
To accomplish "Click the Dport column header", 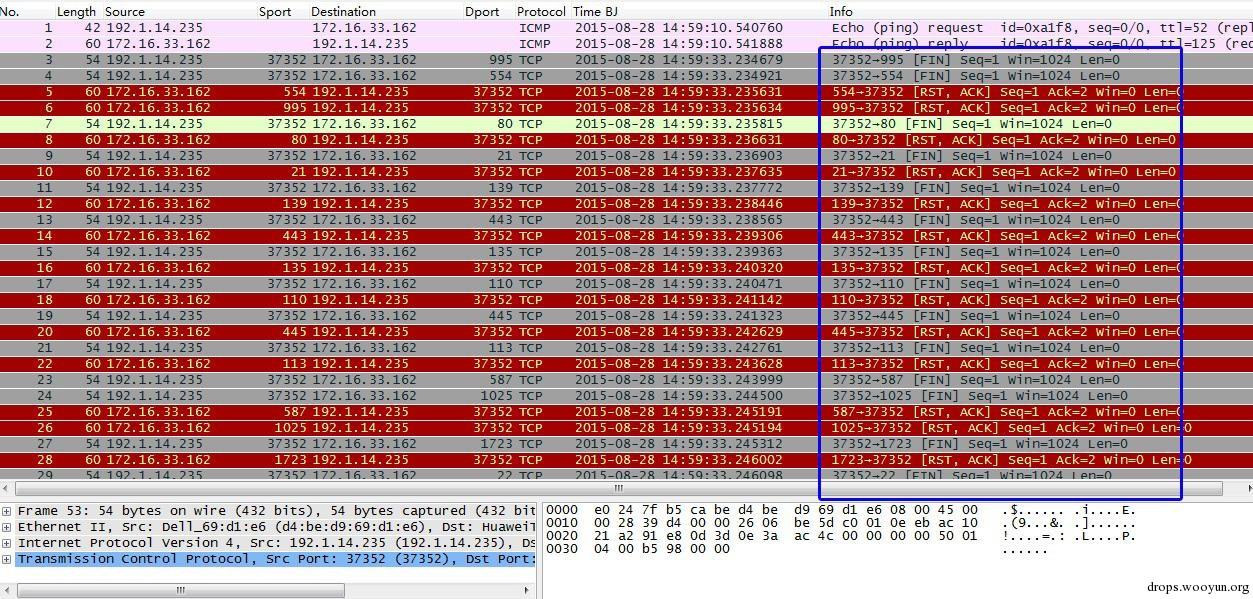I will pyautogui.click(x=482, y=11).
